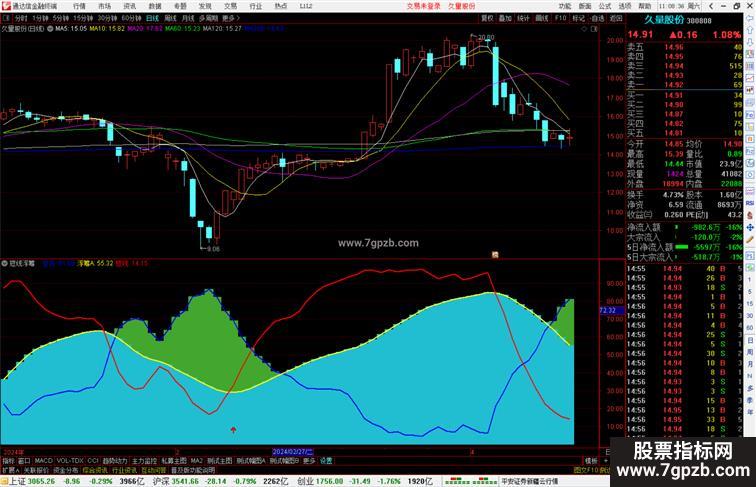This screenshot has height=487, width=756.
Task: Select the 日线 daily chart period
Action: point(152,18)
